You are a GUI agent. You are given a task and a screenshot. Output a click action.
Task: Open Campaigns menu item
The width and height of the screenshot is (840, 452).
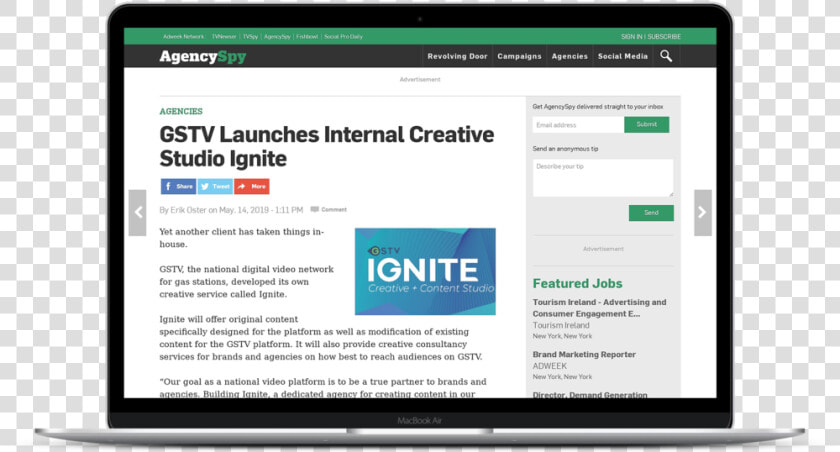coord(519,56)
